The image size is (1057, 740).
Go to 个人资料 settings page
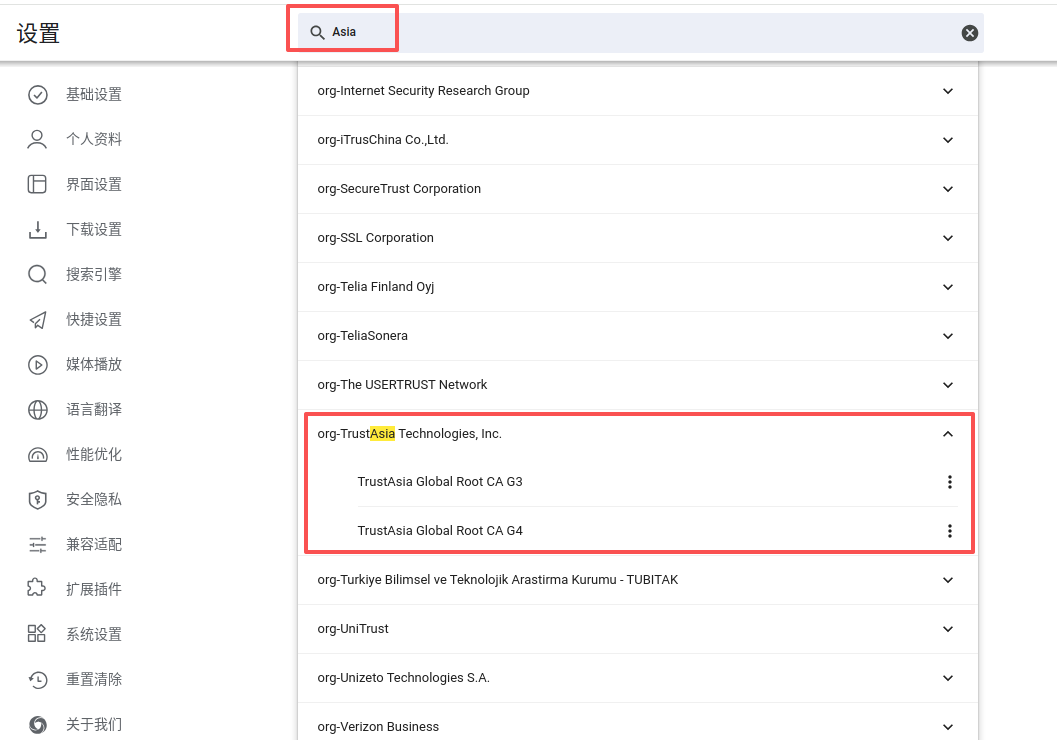pos(93,140)
